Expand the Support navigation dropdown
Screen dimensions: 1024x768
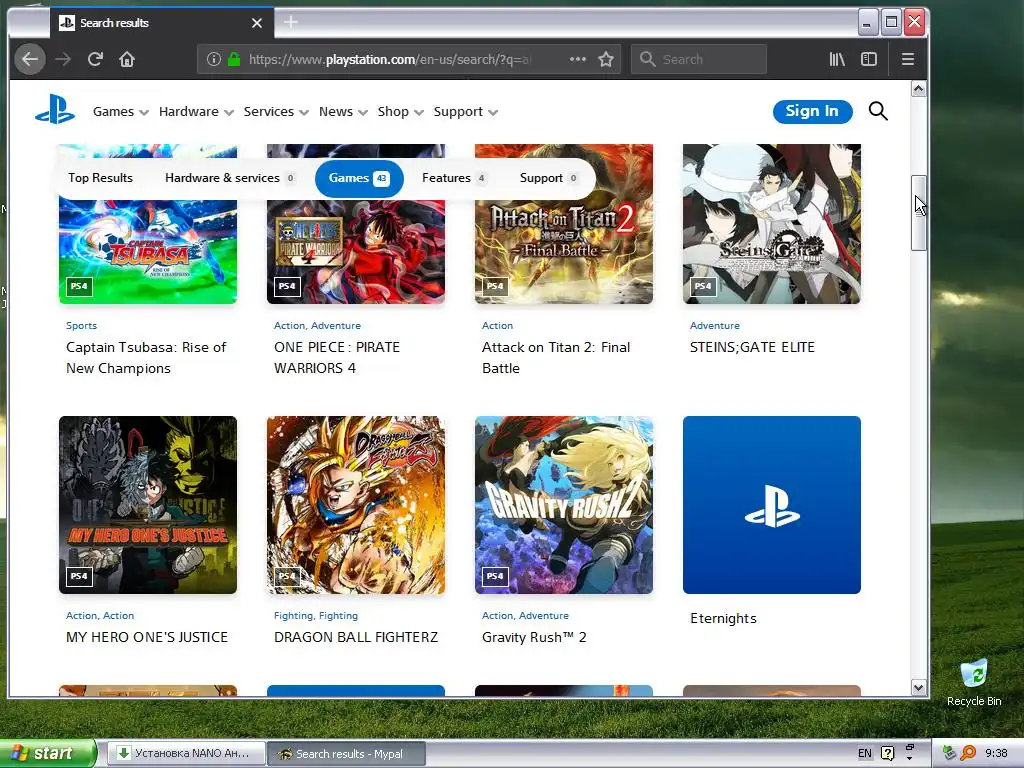[466, 112]
